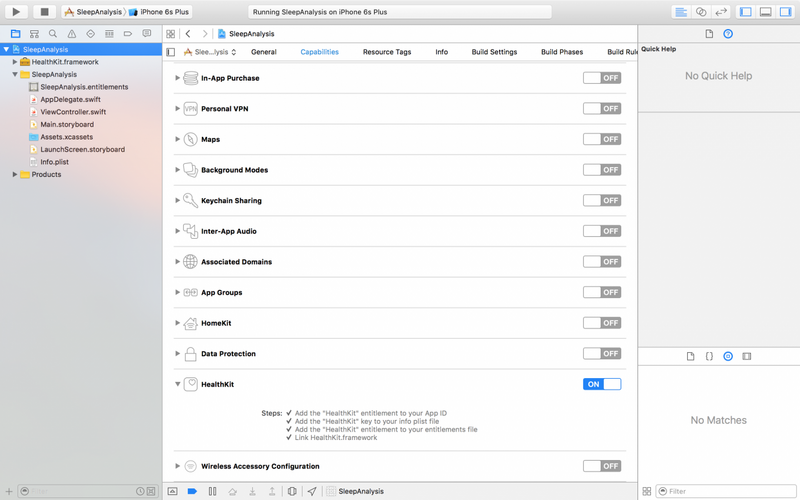This screenshot has width=800, height=500.
Task: Collapse the HealthKit section
Action: pos(177,384)
